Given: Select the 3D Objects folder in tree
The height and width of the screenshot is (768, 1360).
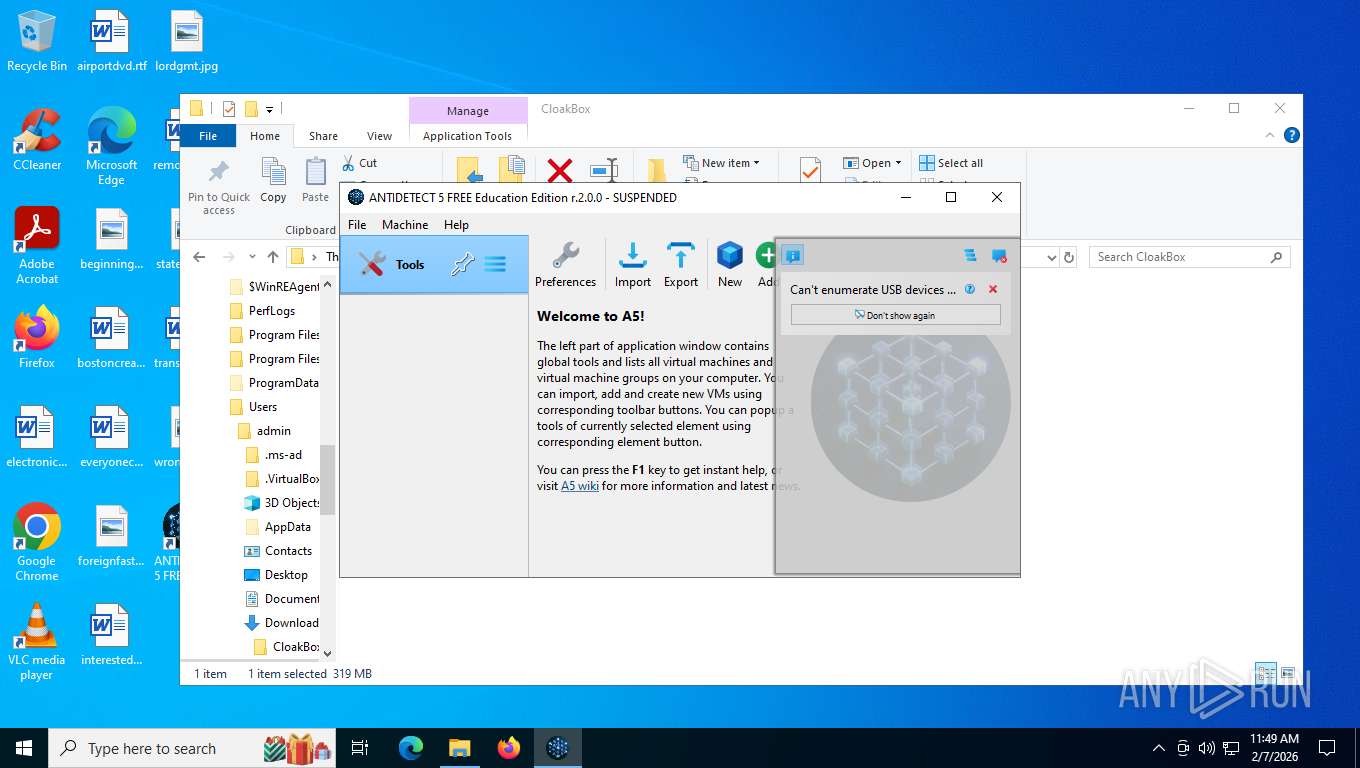Looking at the screenshot, I should click(x=283, y=503).
